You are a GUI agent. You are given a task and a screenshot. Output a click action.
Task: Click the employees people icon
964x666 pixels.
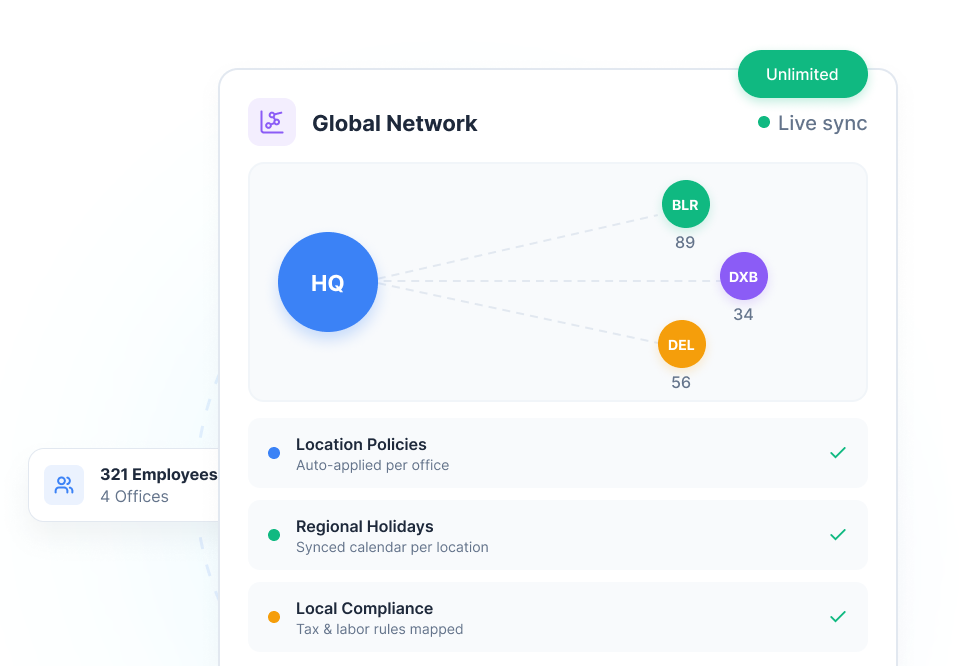[64, 485]
